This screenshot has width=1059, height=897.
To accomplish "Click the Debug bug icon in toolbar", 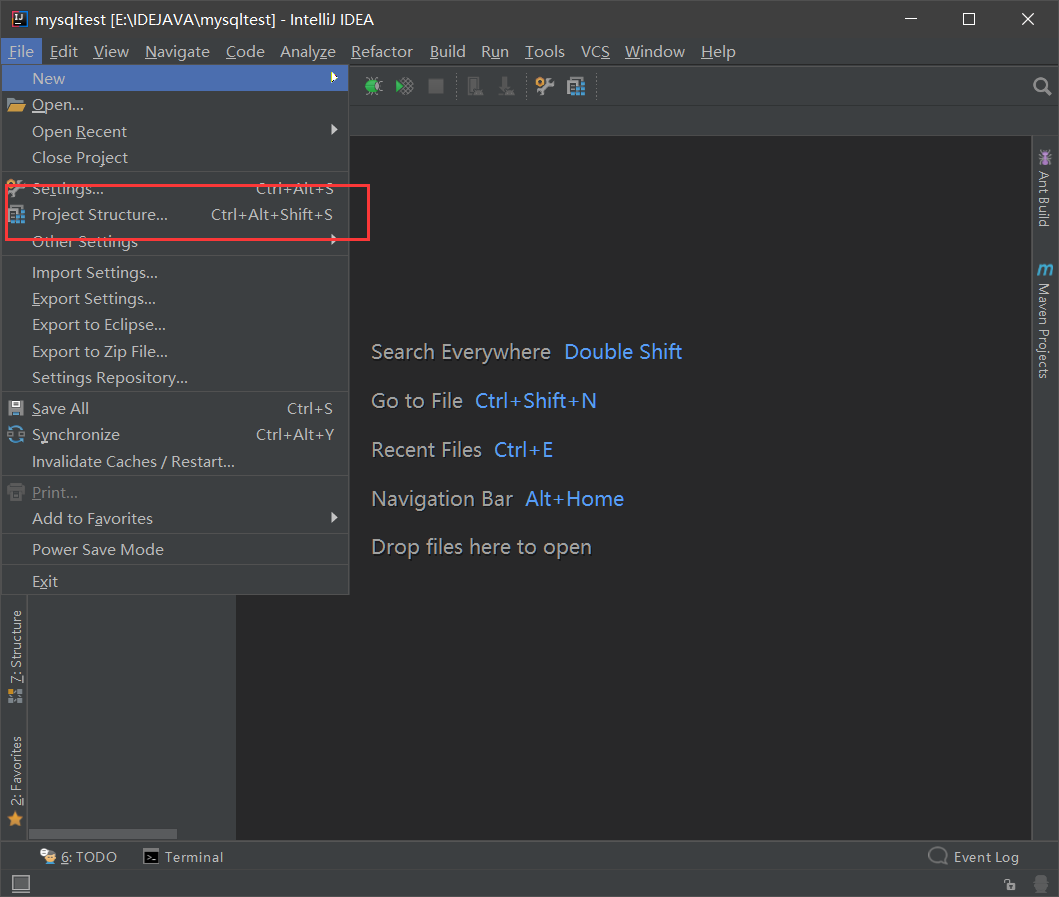I will click(373, 86).
